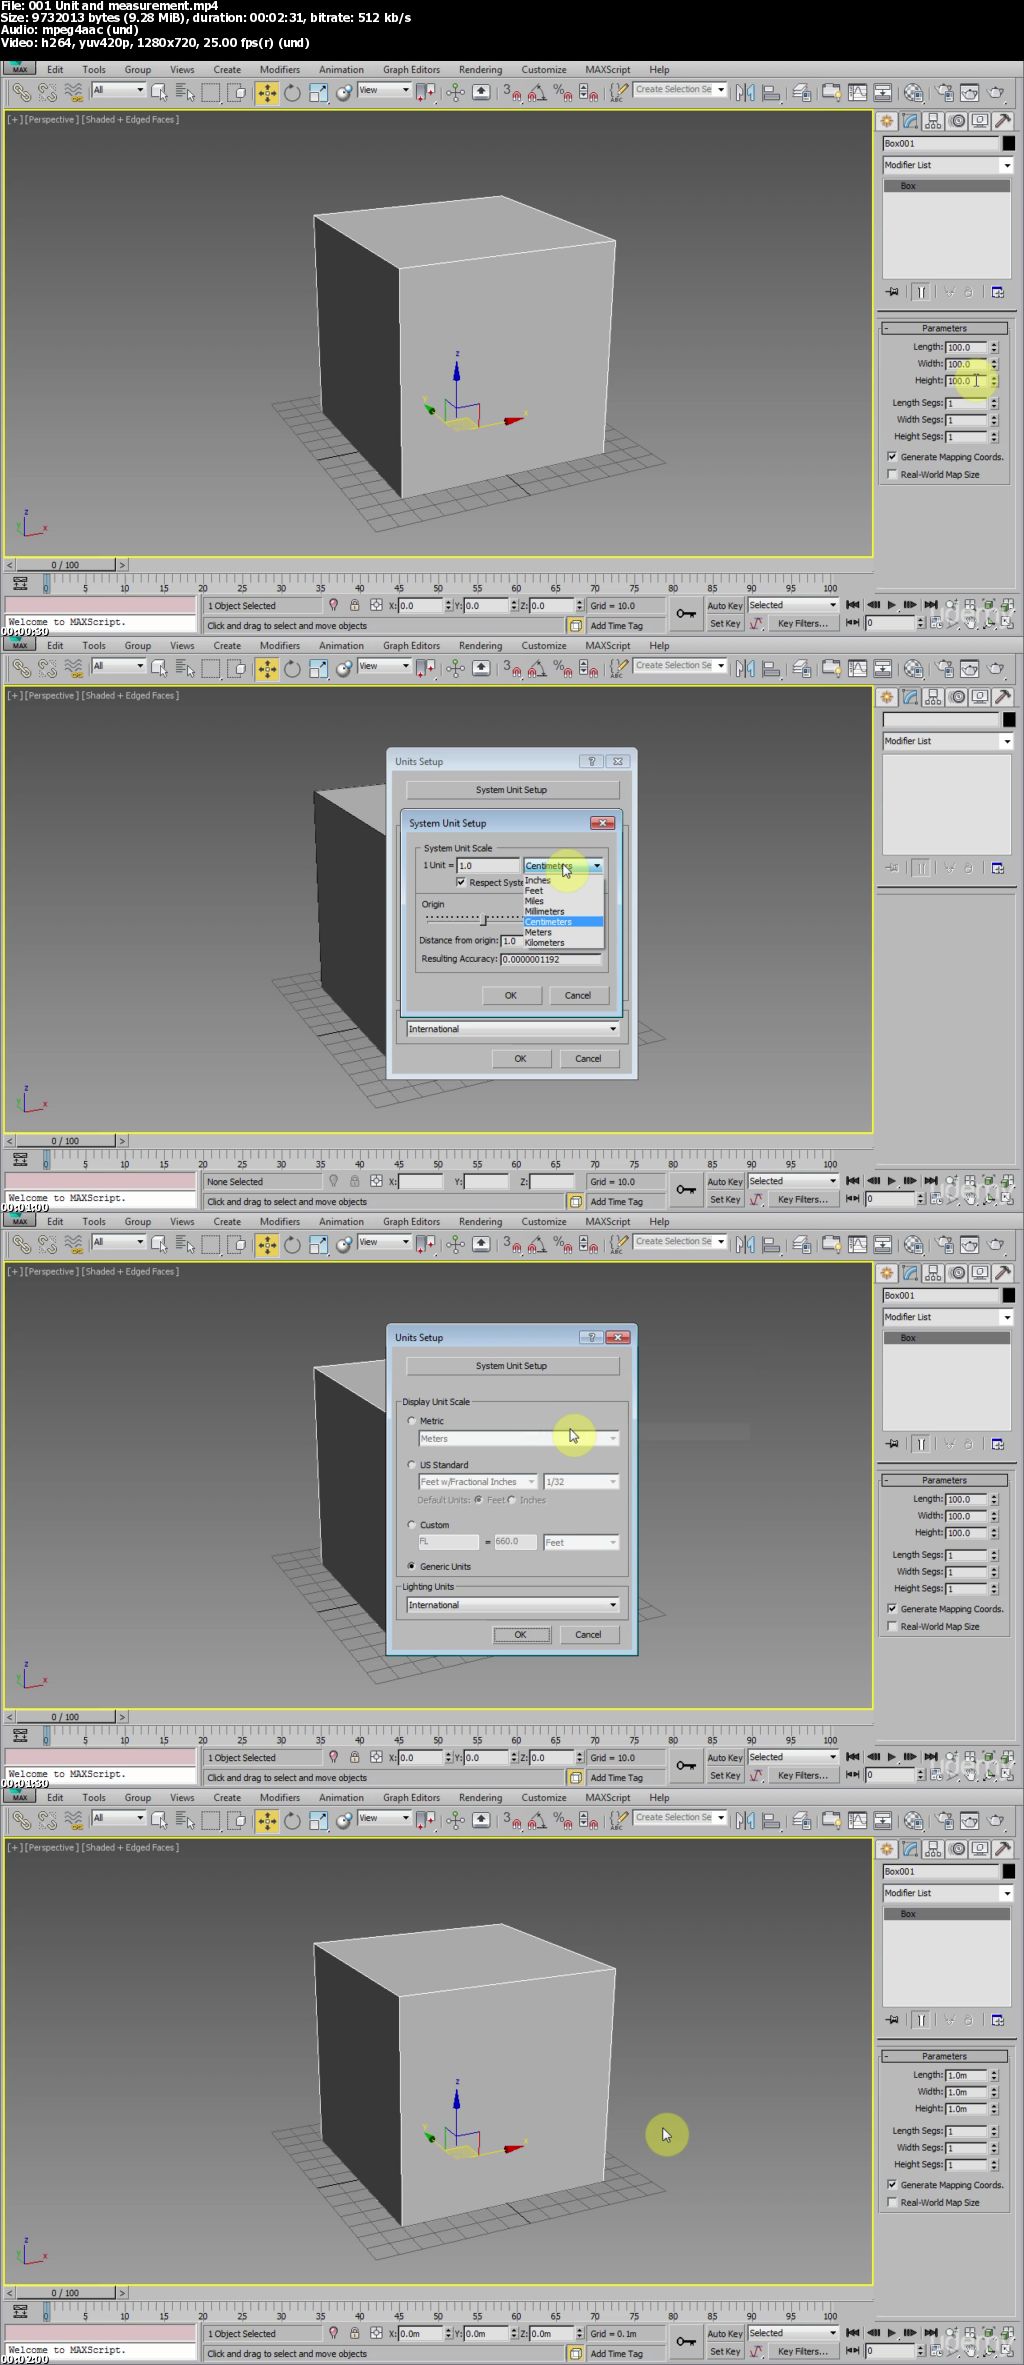Choose Inches default units radio button

point(512,1500)
